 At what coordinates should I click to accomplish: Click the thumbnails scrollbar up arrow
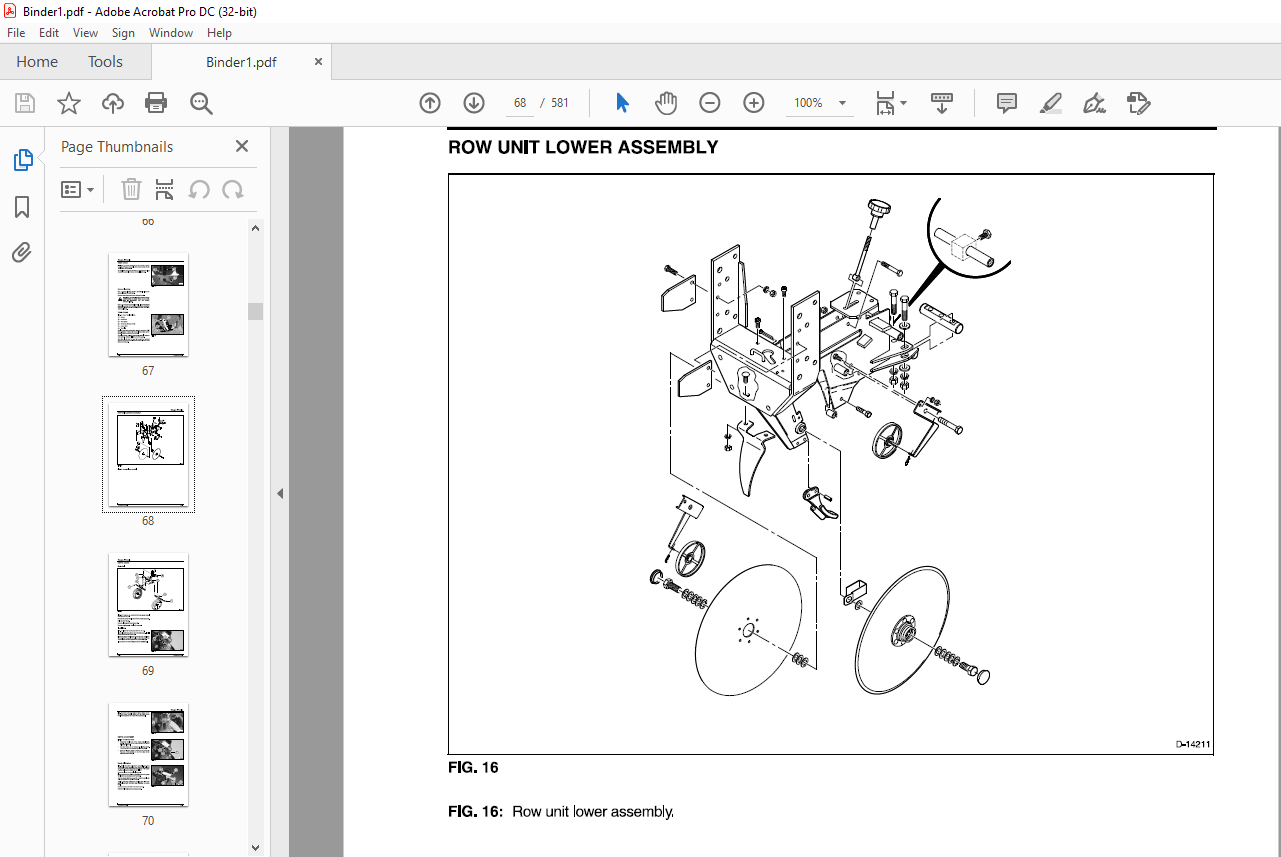[256, 228]
